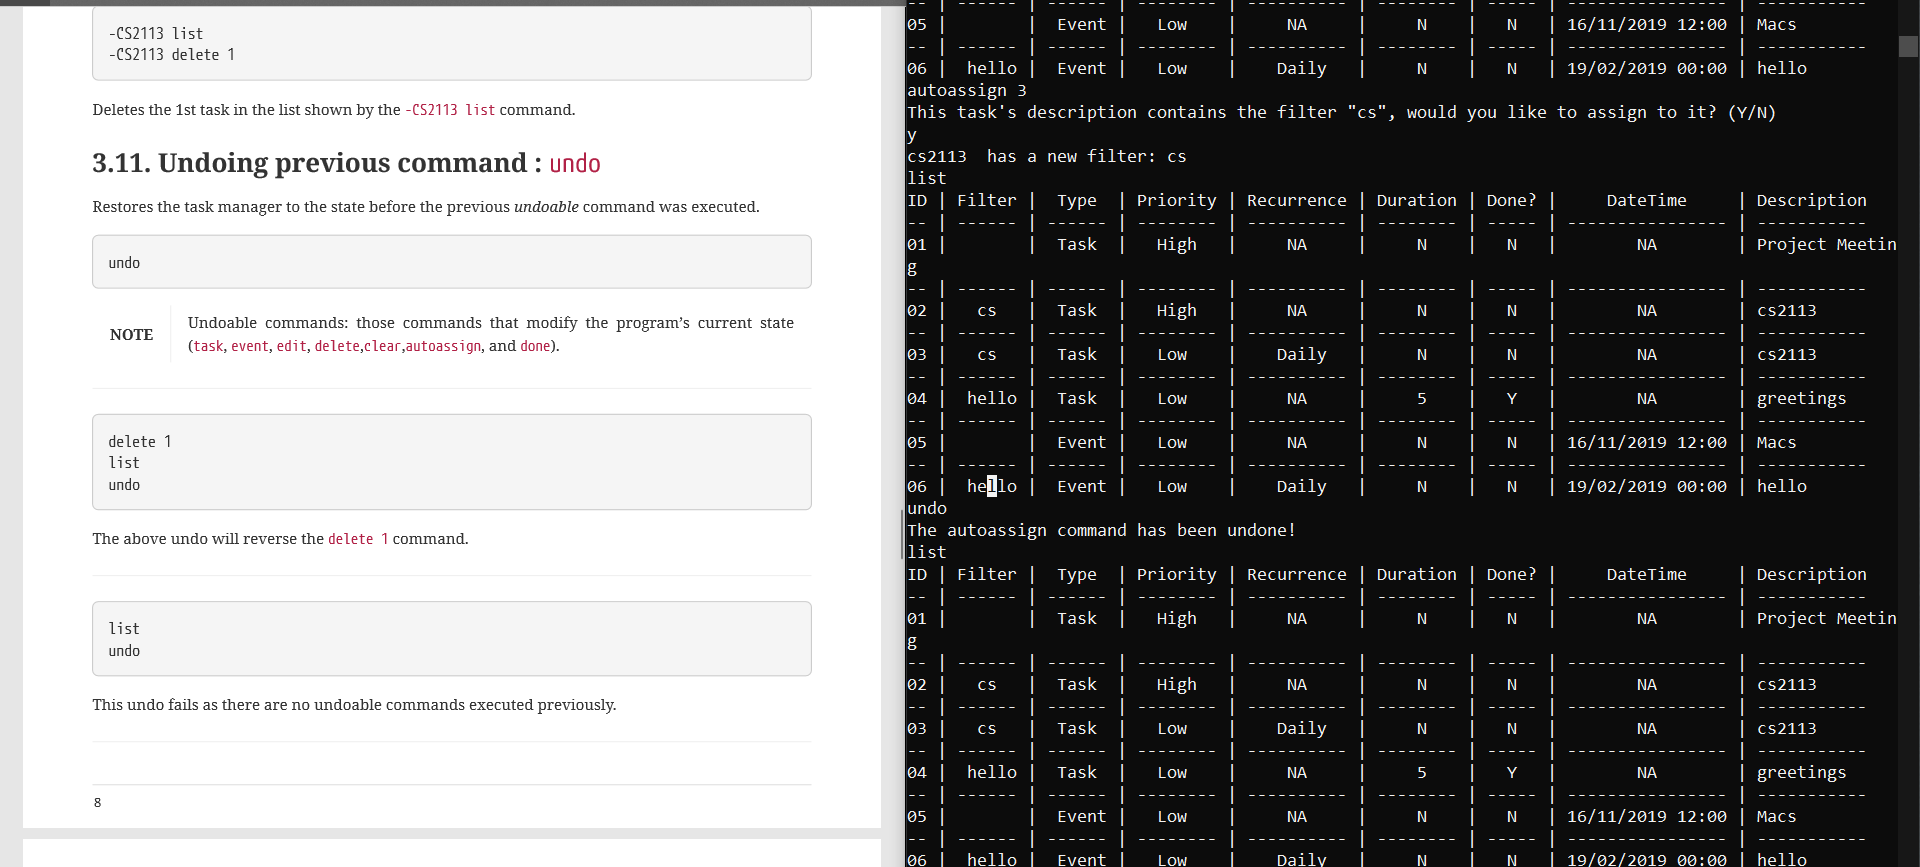Click the sentence 'The above undo will reverse'
1920x867 pixels.
[x=280, y=539]
